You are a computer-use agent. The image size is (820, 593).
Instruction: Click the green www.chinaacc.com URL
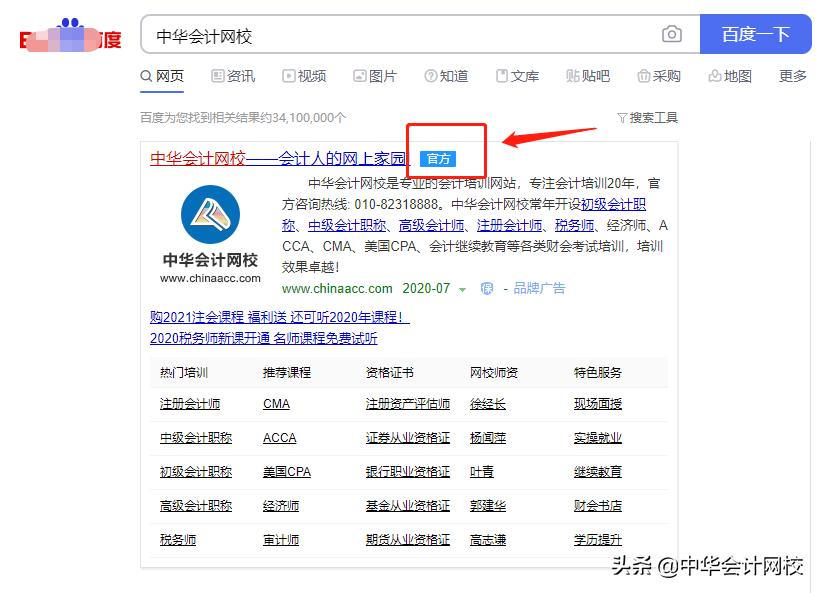[x=337, y=289]
